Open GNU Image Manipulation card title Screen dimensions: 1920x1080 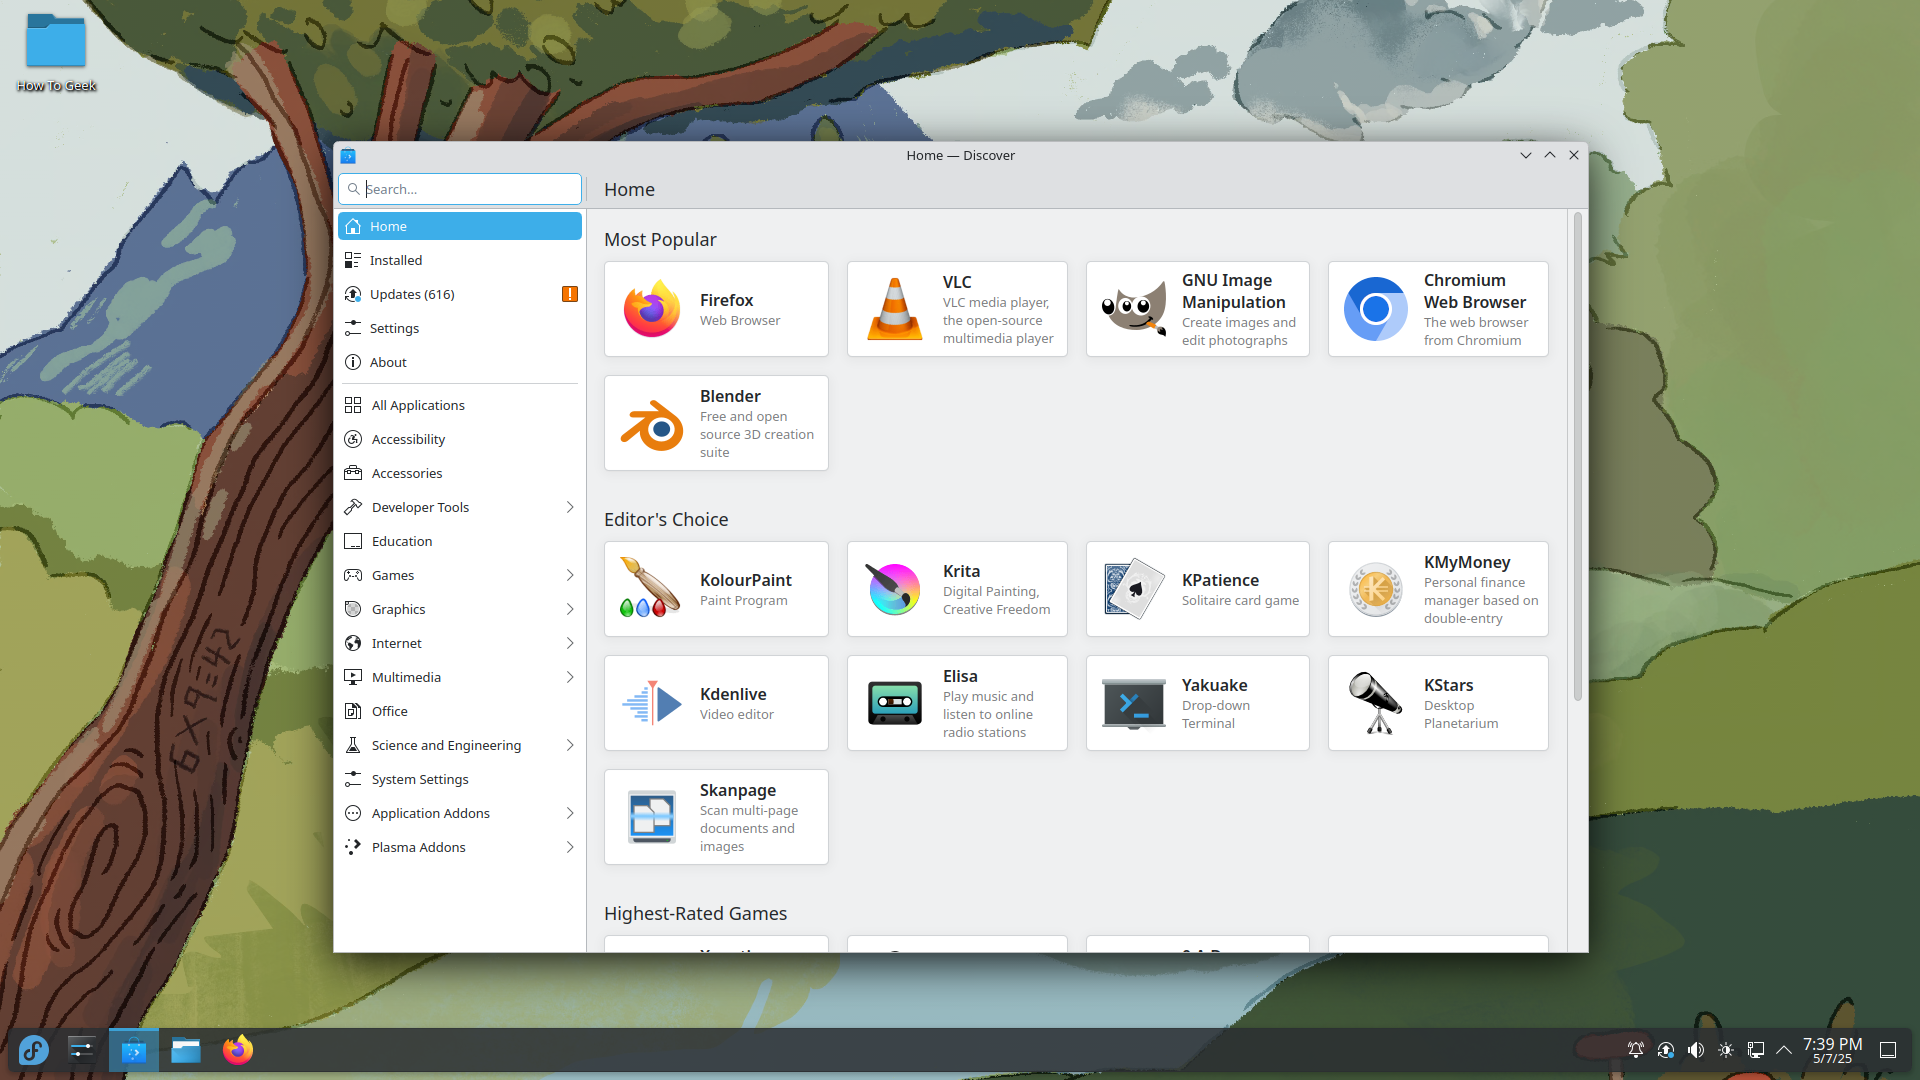1233,291
